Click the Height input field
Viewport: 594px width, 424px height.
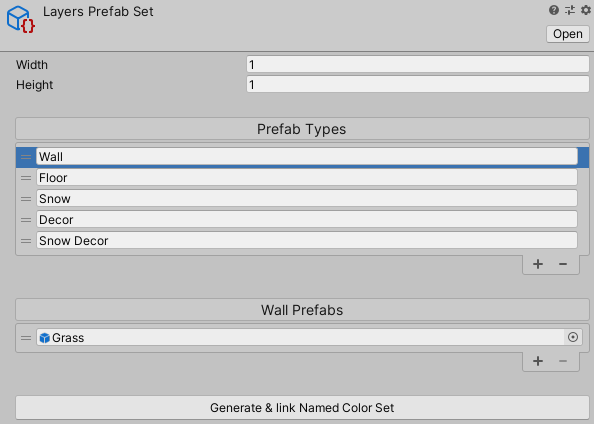tap(418, 84)
